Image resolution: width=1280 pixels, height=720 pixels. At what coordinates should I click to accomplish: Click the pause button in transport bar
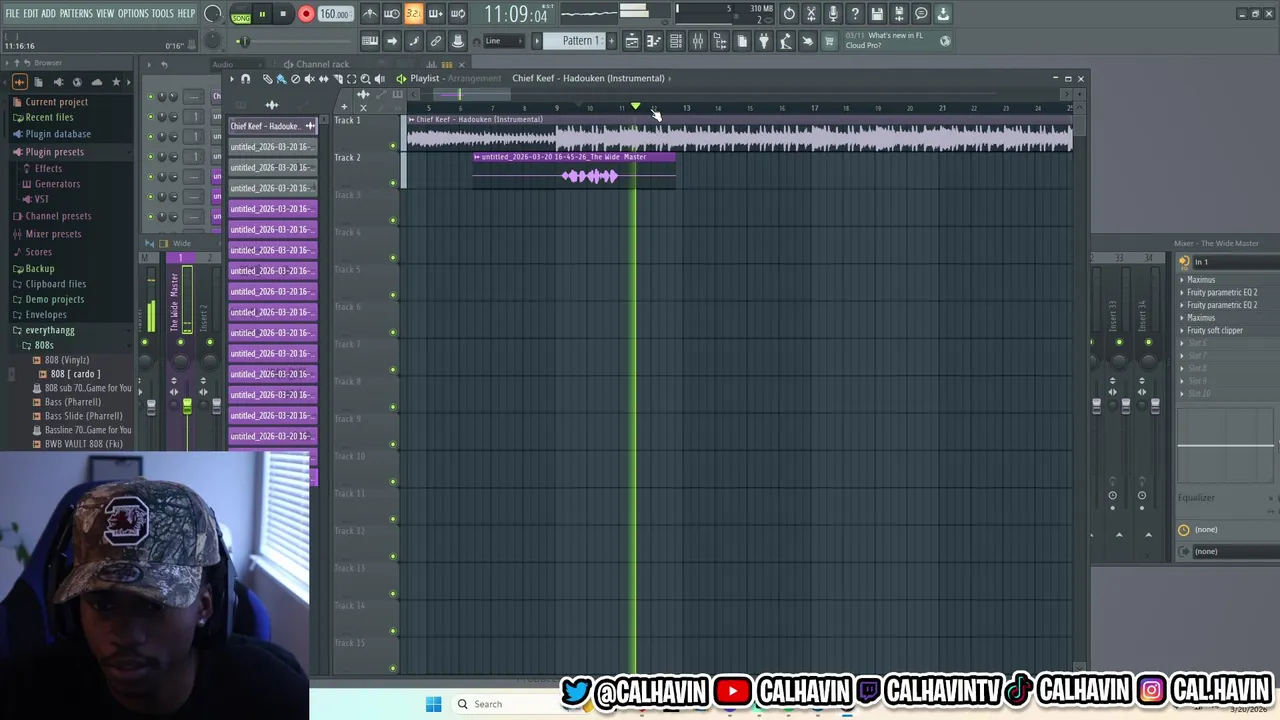pos(262,14)
